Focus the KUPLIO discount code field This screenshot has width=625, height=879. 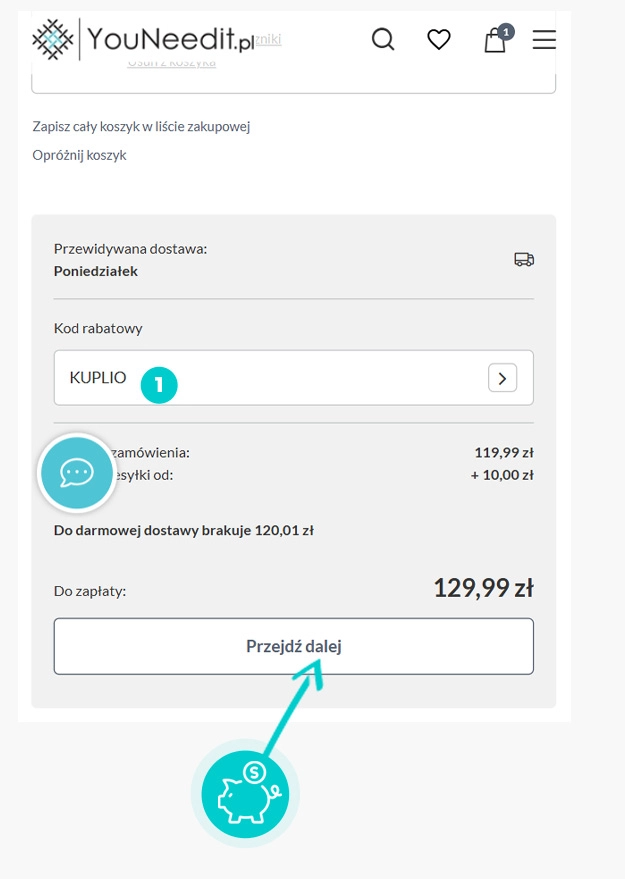click(300, 378)
